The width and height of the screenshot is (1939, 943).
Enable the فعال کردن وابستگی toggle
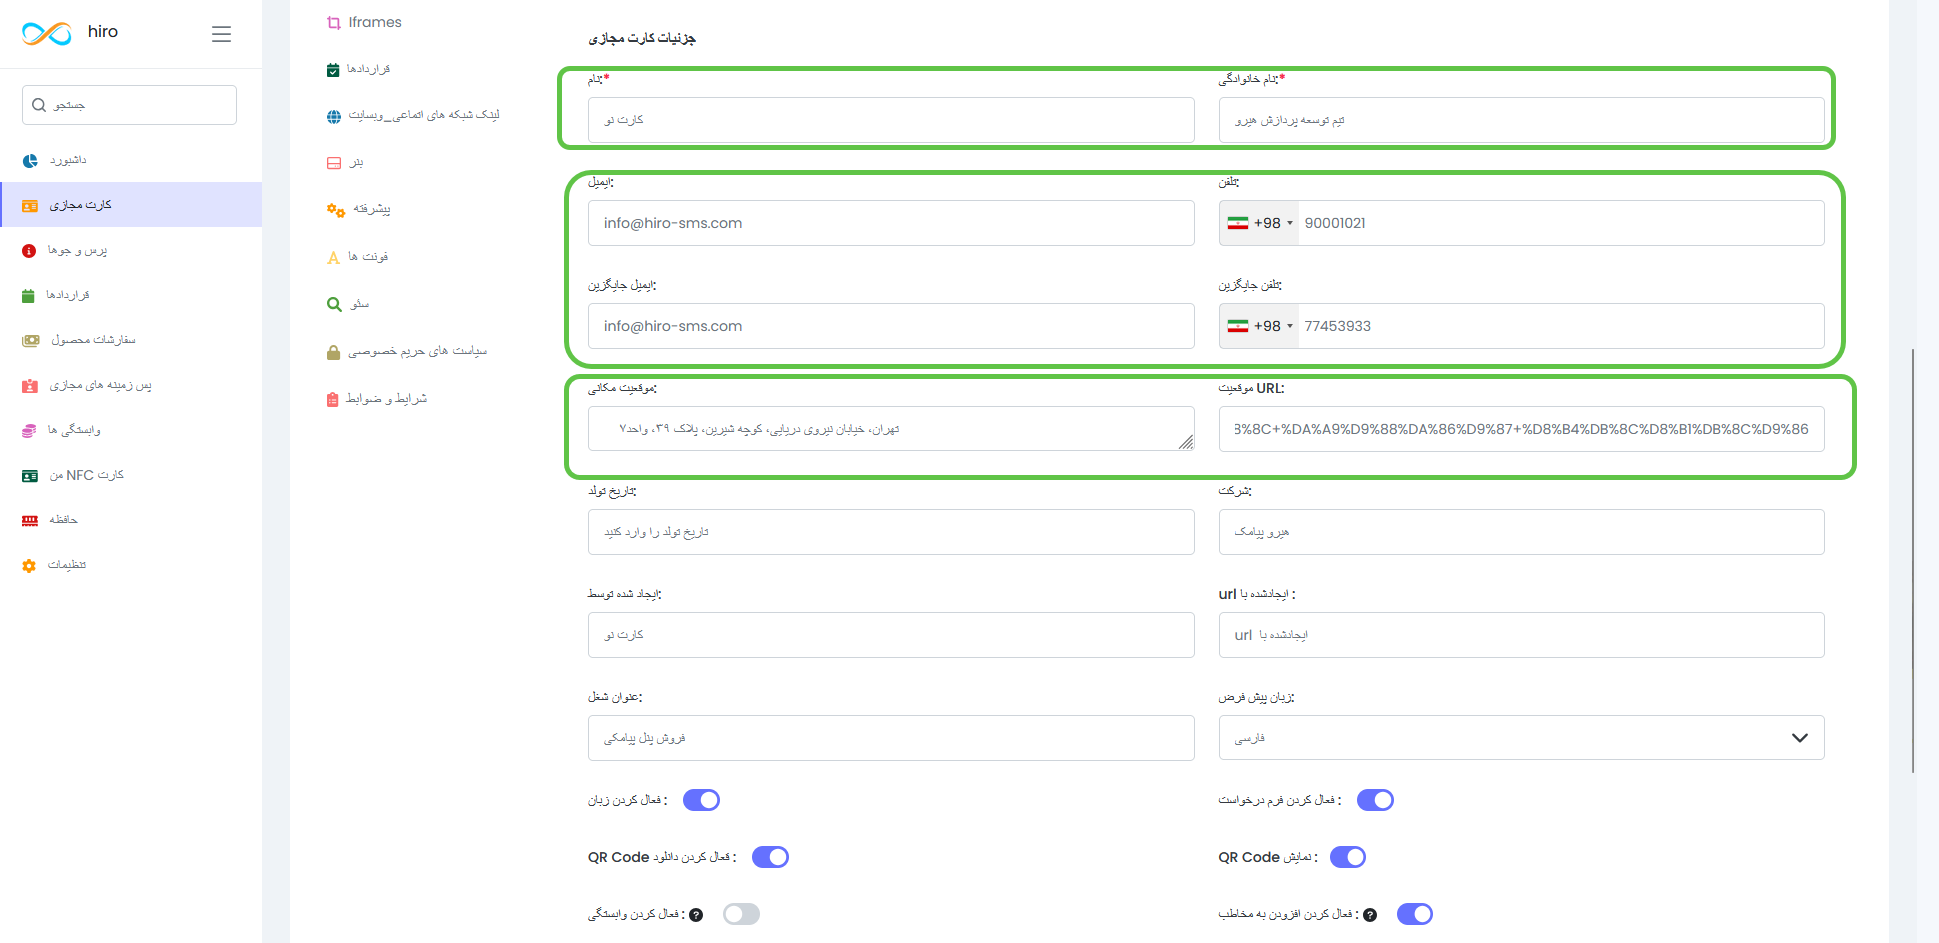click(741, 913)
